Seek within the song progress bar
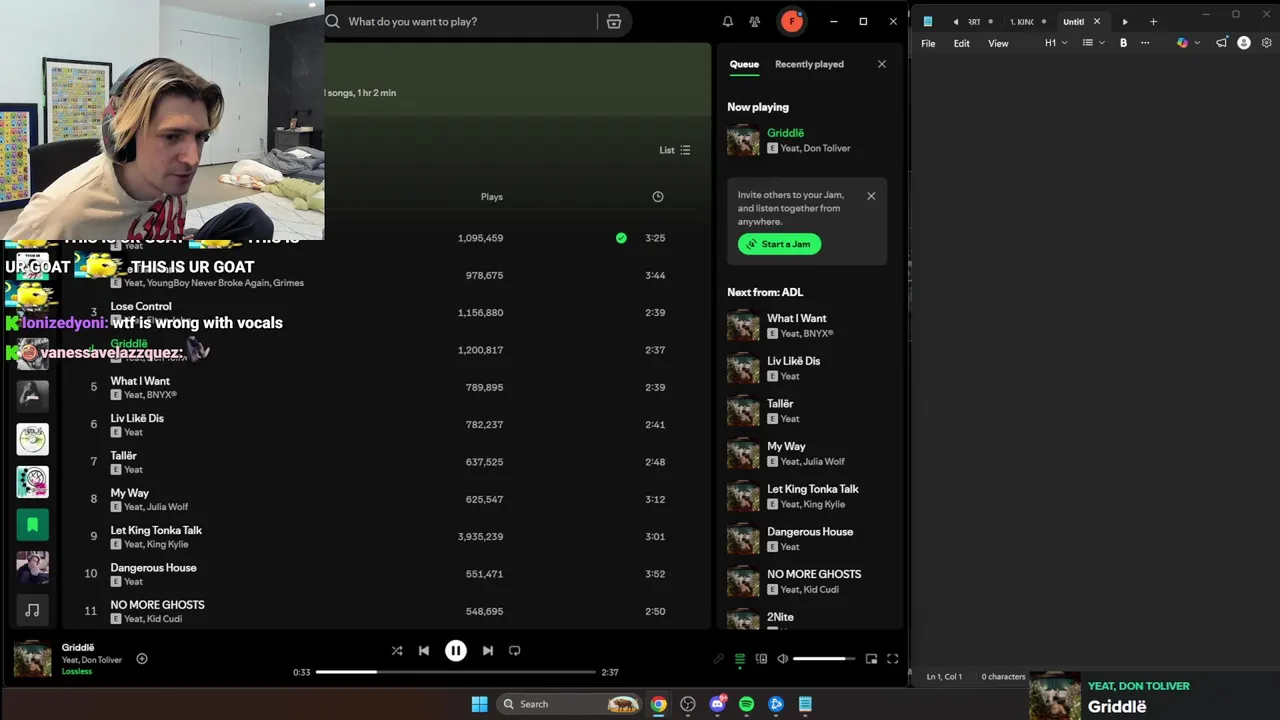1280x720 pixels. click(x=455, y=672)
